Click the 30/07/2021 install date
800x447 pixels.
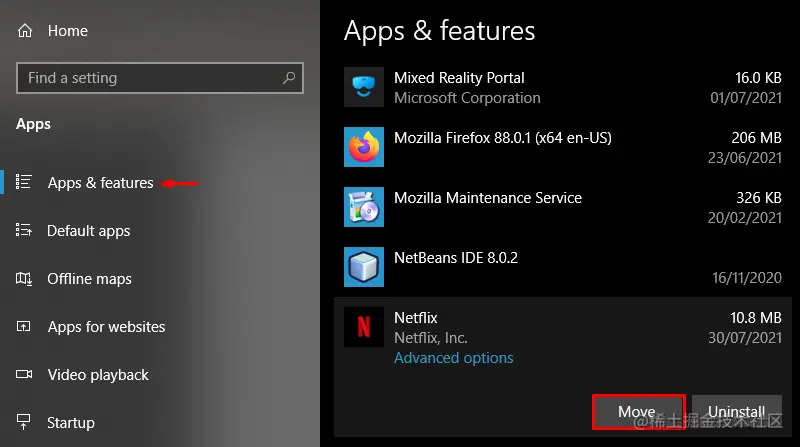pyautogui.click(x=745, y=338)
